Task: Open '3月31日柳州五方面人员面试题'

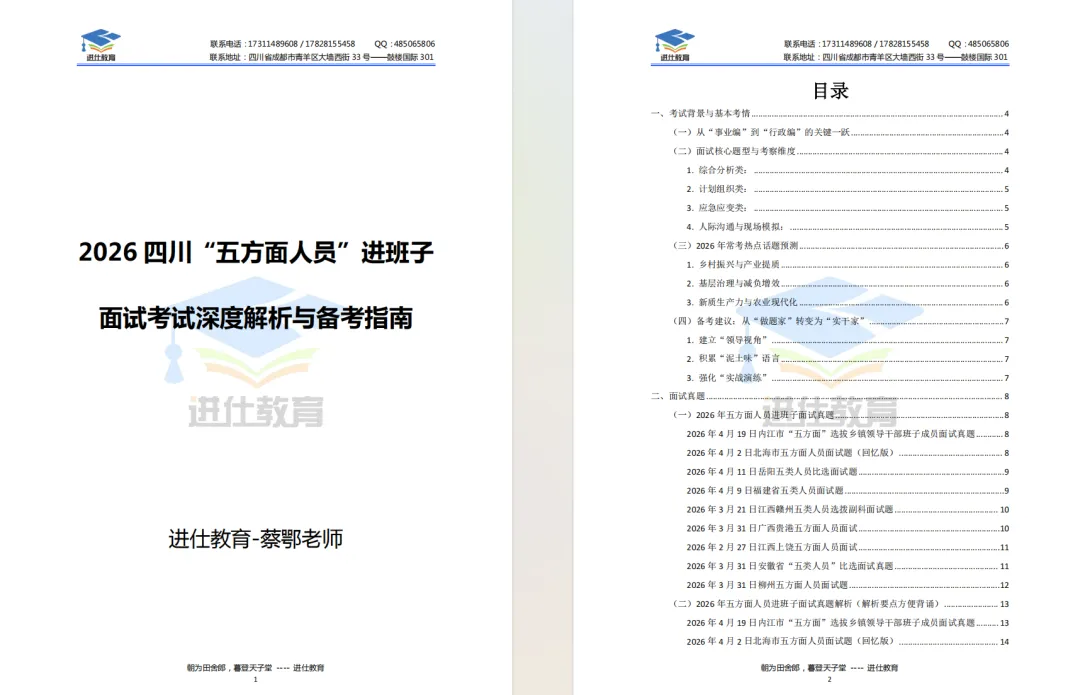Action: (847, 585)
